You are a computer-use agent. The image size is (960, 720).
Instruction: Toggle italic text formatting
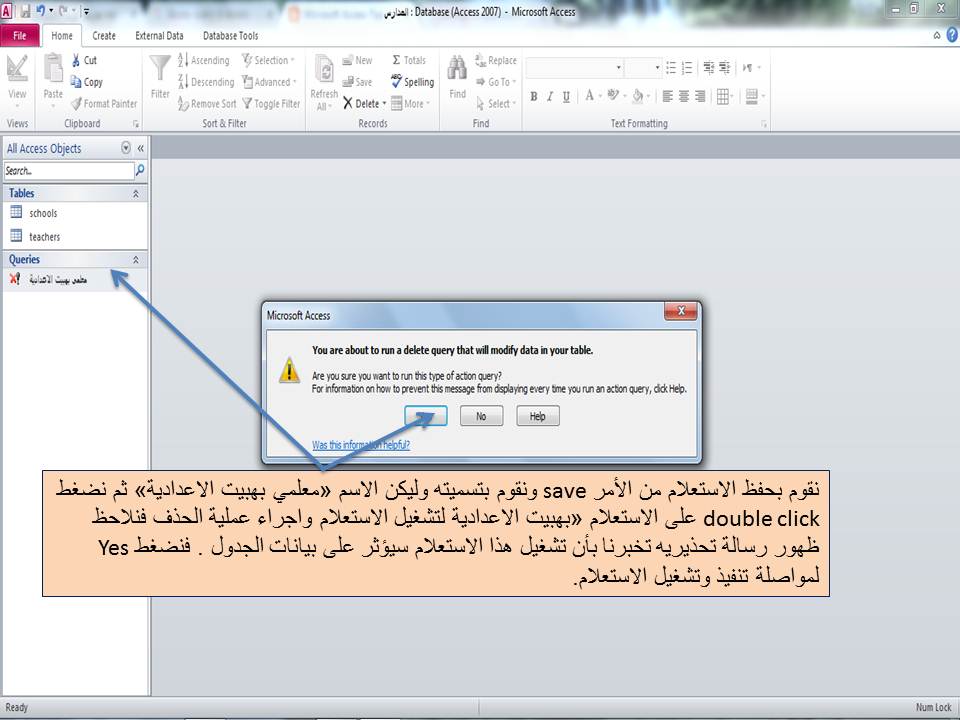(550, 96)
